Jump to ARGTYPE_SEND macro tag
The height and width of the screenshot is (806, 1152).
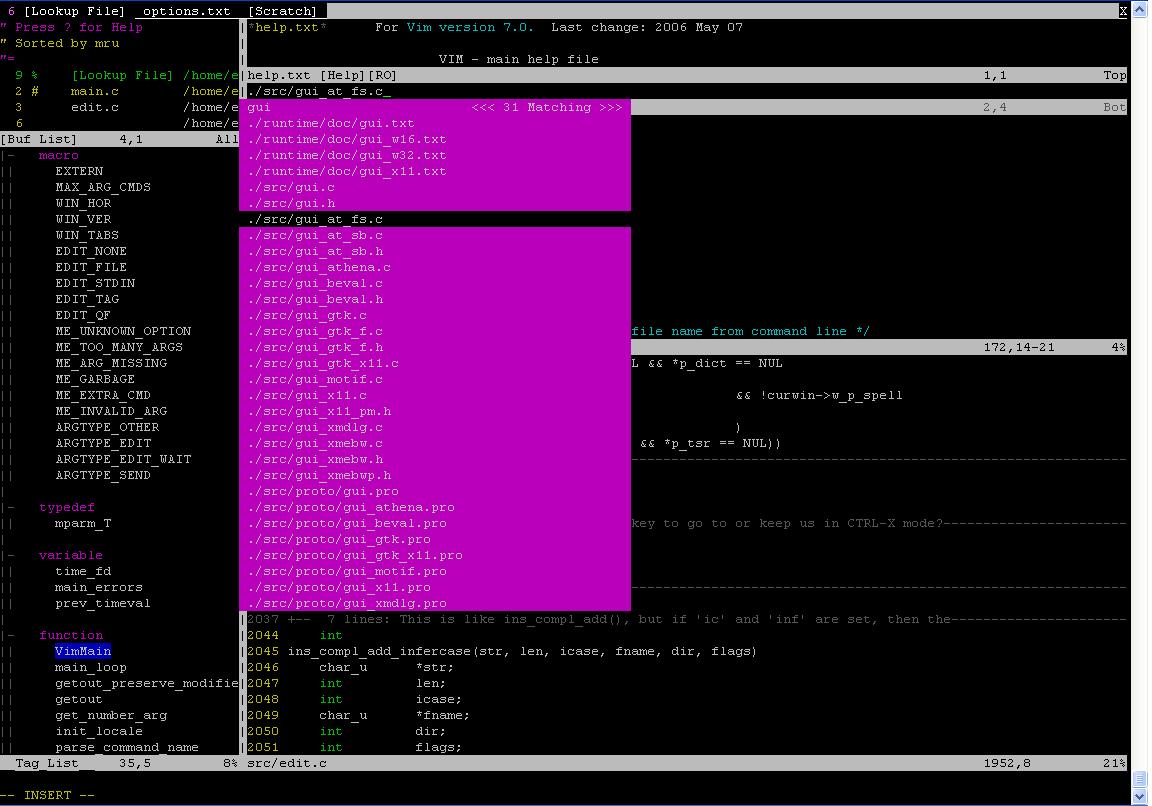tap(103, 475)
